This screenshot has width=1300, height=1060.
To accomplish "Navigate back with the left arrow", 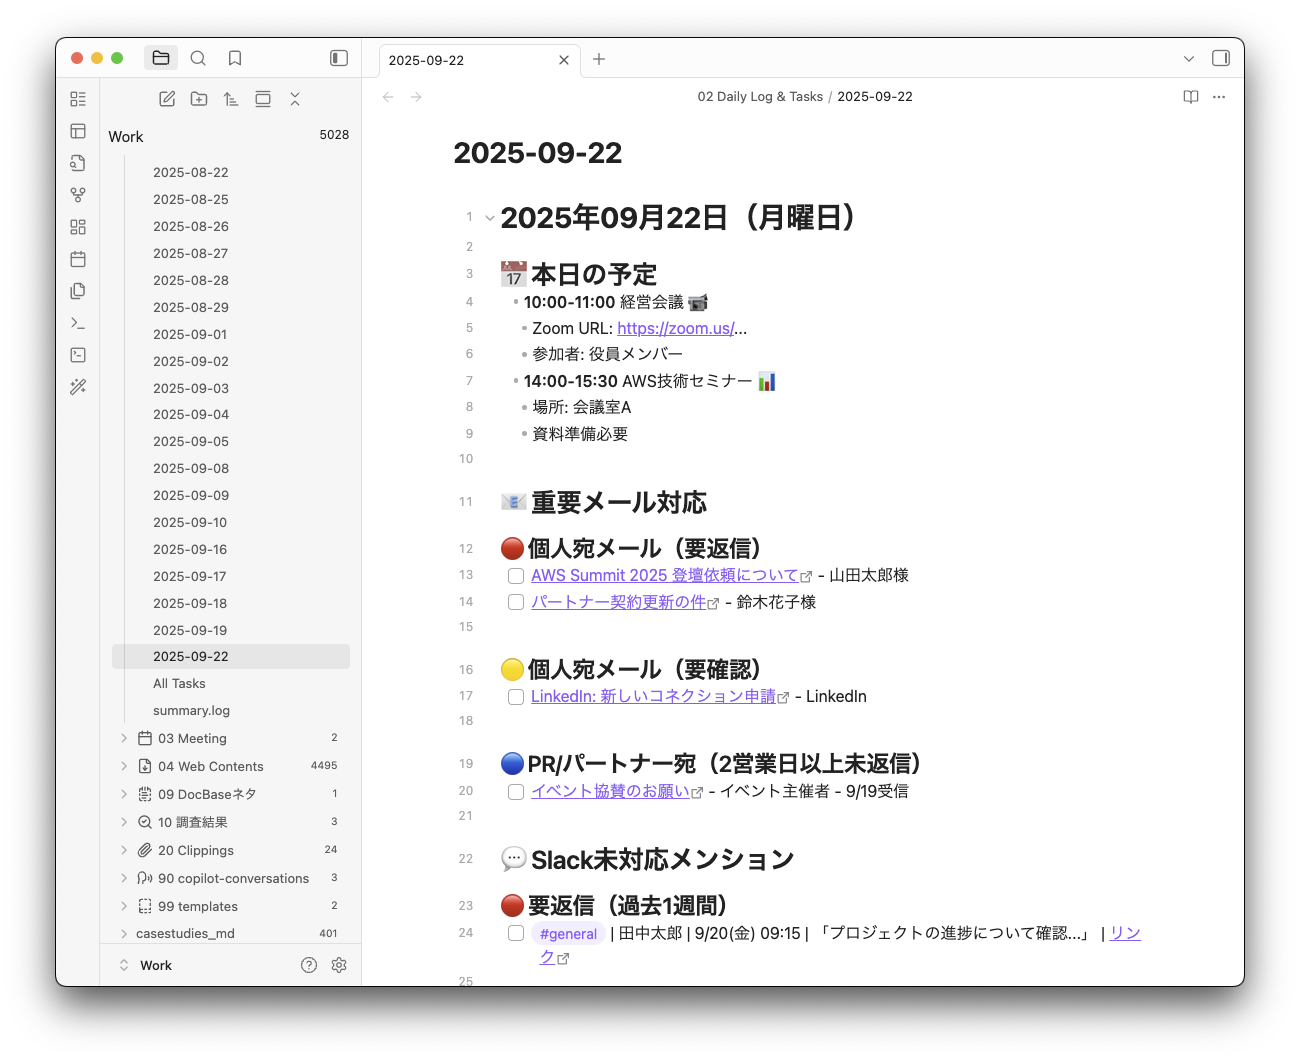I will click(x=388, y=97).
